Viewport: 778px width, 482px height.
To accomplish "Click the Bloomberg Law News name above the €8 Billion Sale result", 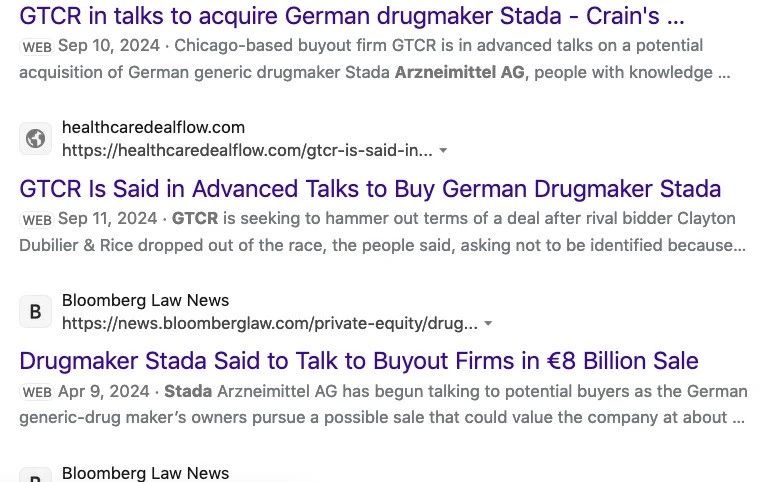I will tap(145, 300).
